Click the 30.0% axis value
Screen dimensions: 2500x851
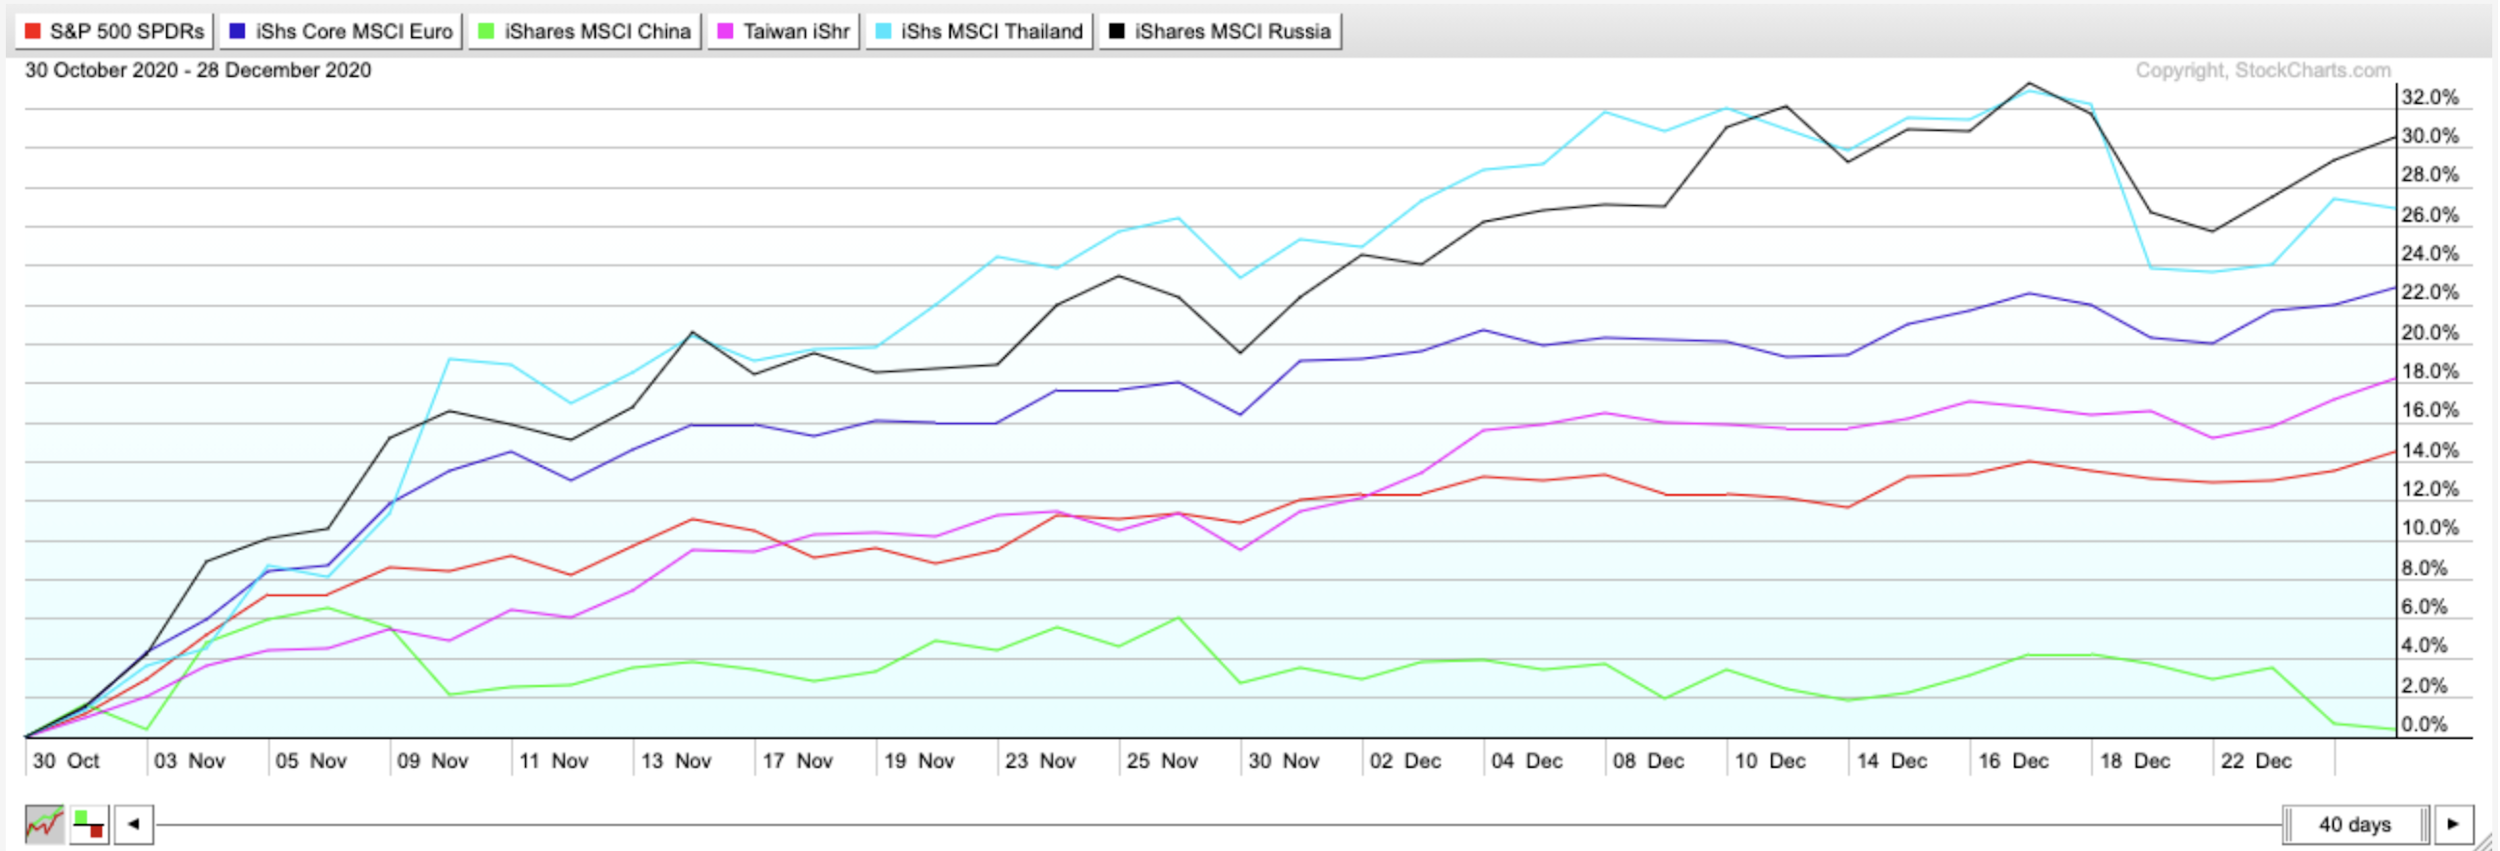2430,136
